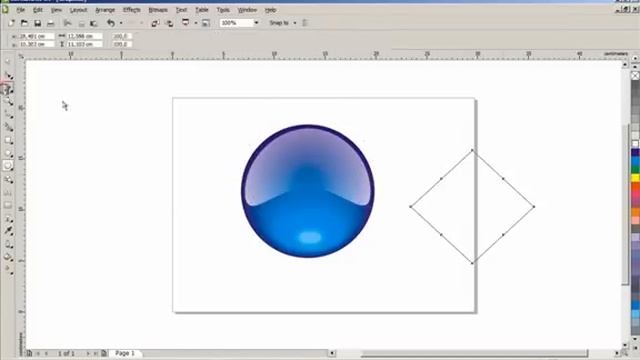This screenshot has width=640, height=360.
Task: Open the Layout menu
Action: click(x=78, y=10)
